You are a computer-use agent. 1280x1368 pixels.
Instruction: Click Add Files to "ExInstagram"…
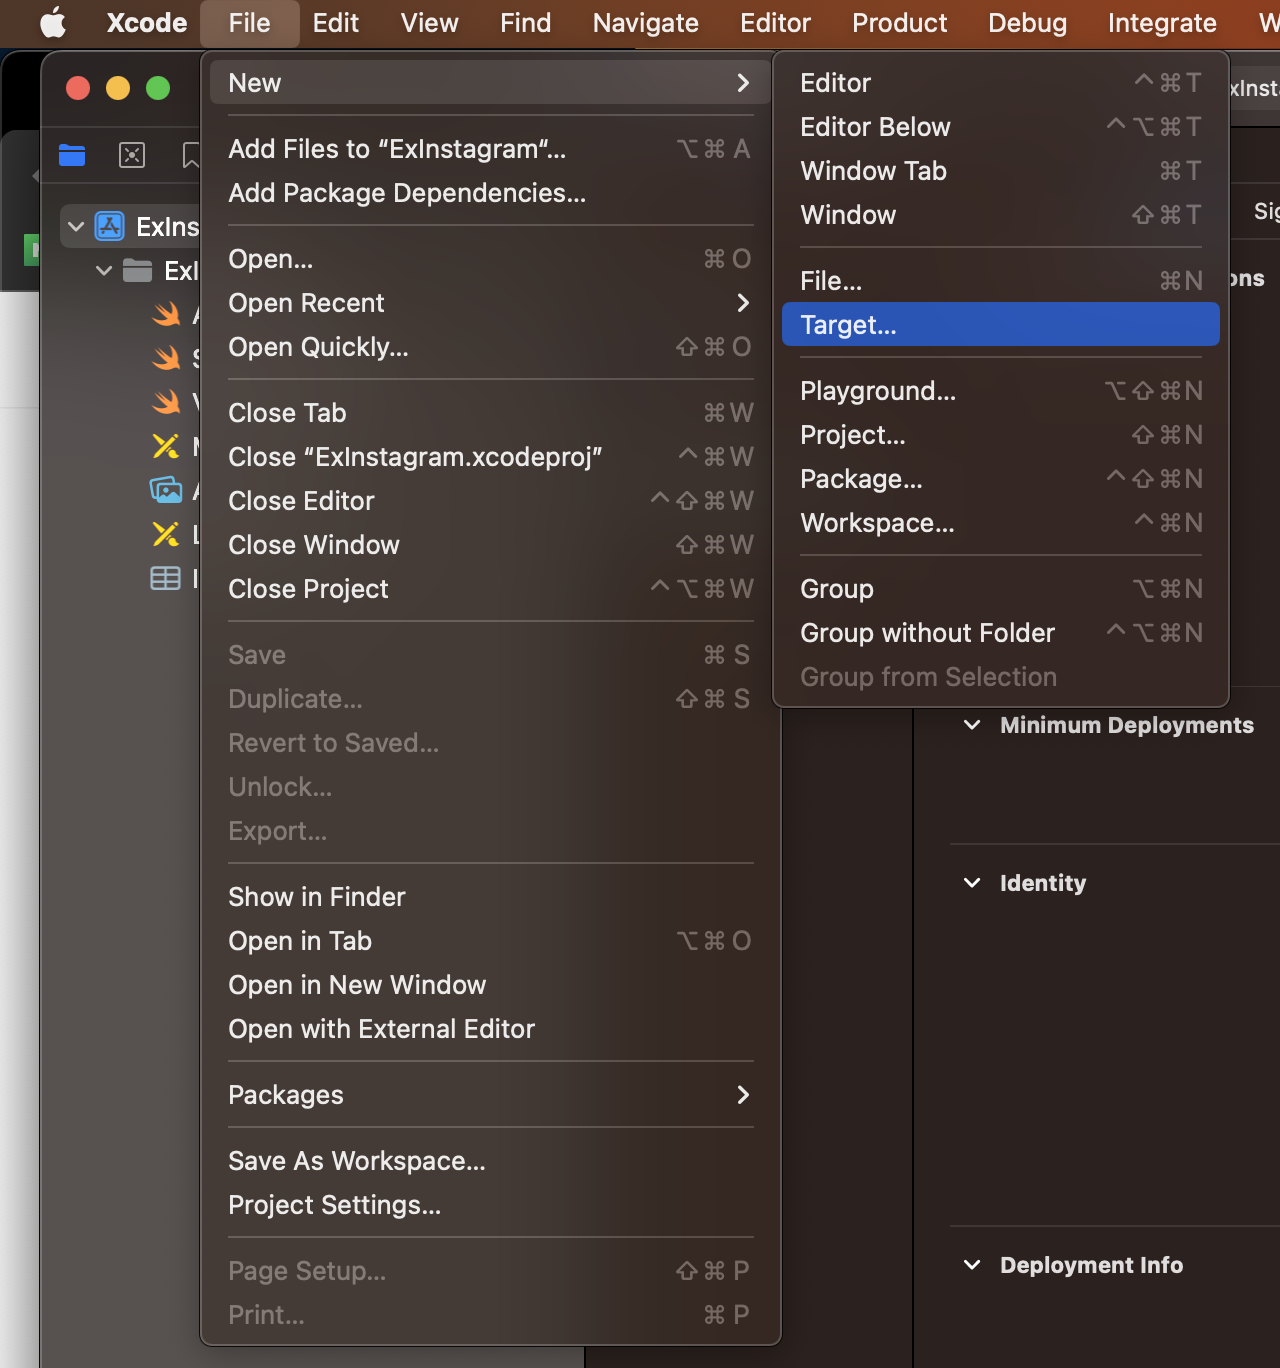pos(490,149)
